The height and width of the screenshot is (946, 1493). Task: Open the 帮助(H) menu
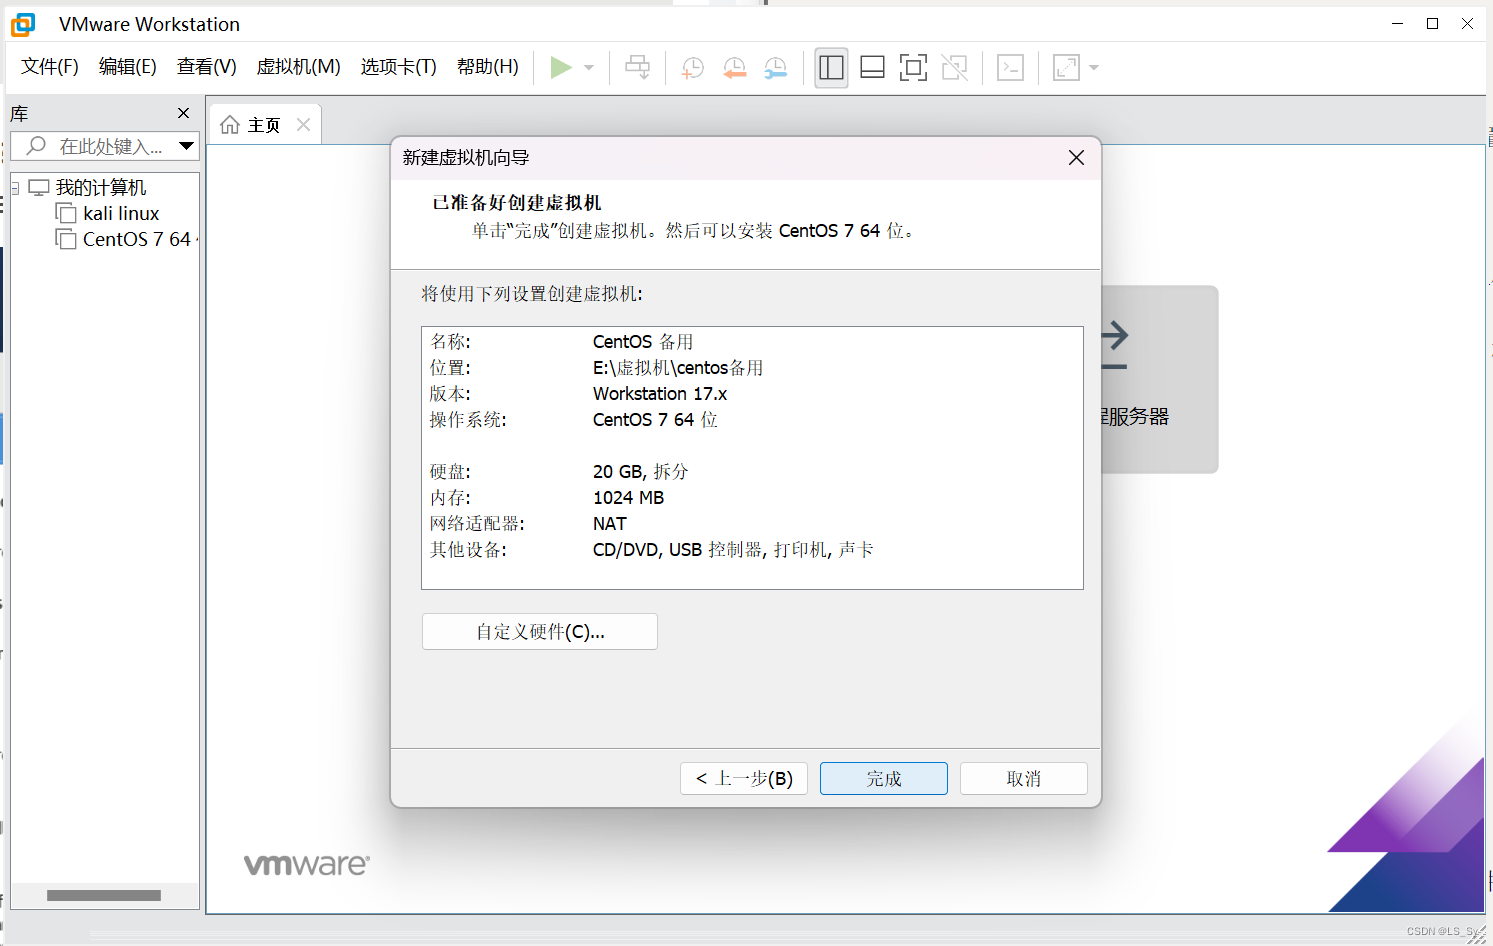pyautogui.click(x=488, y=67)
